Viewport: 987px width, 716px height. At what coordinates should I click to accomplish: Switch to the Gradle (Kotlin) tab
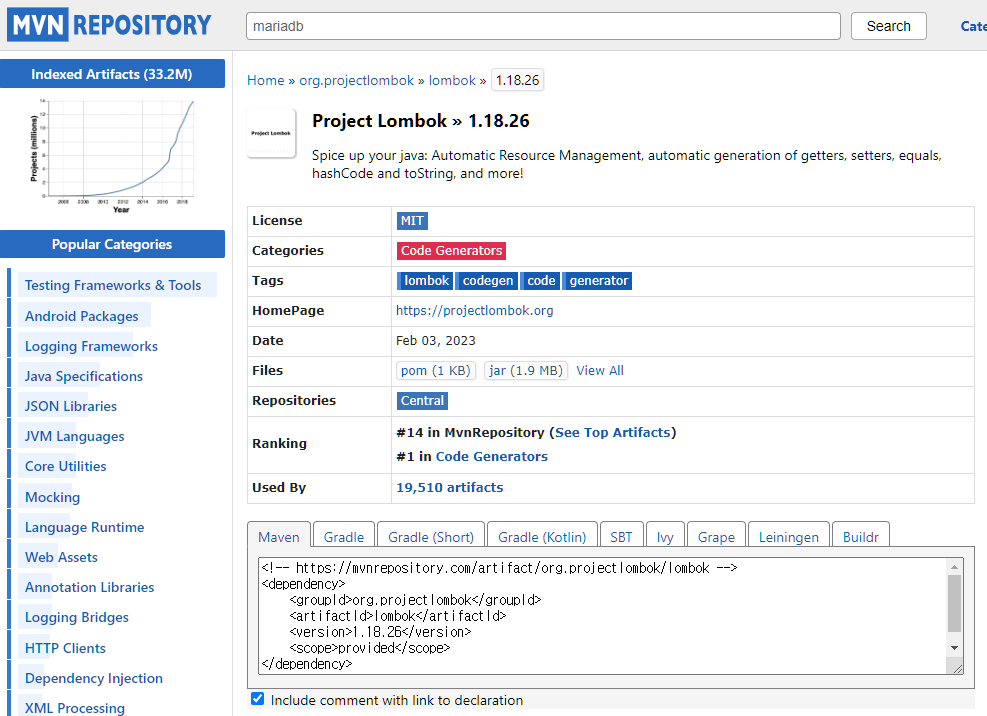tap(542, 535)
